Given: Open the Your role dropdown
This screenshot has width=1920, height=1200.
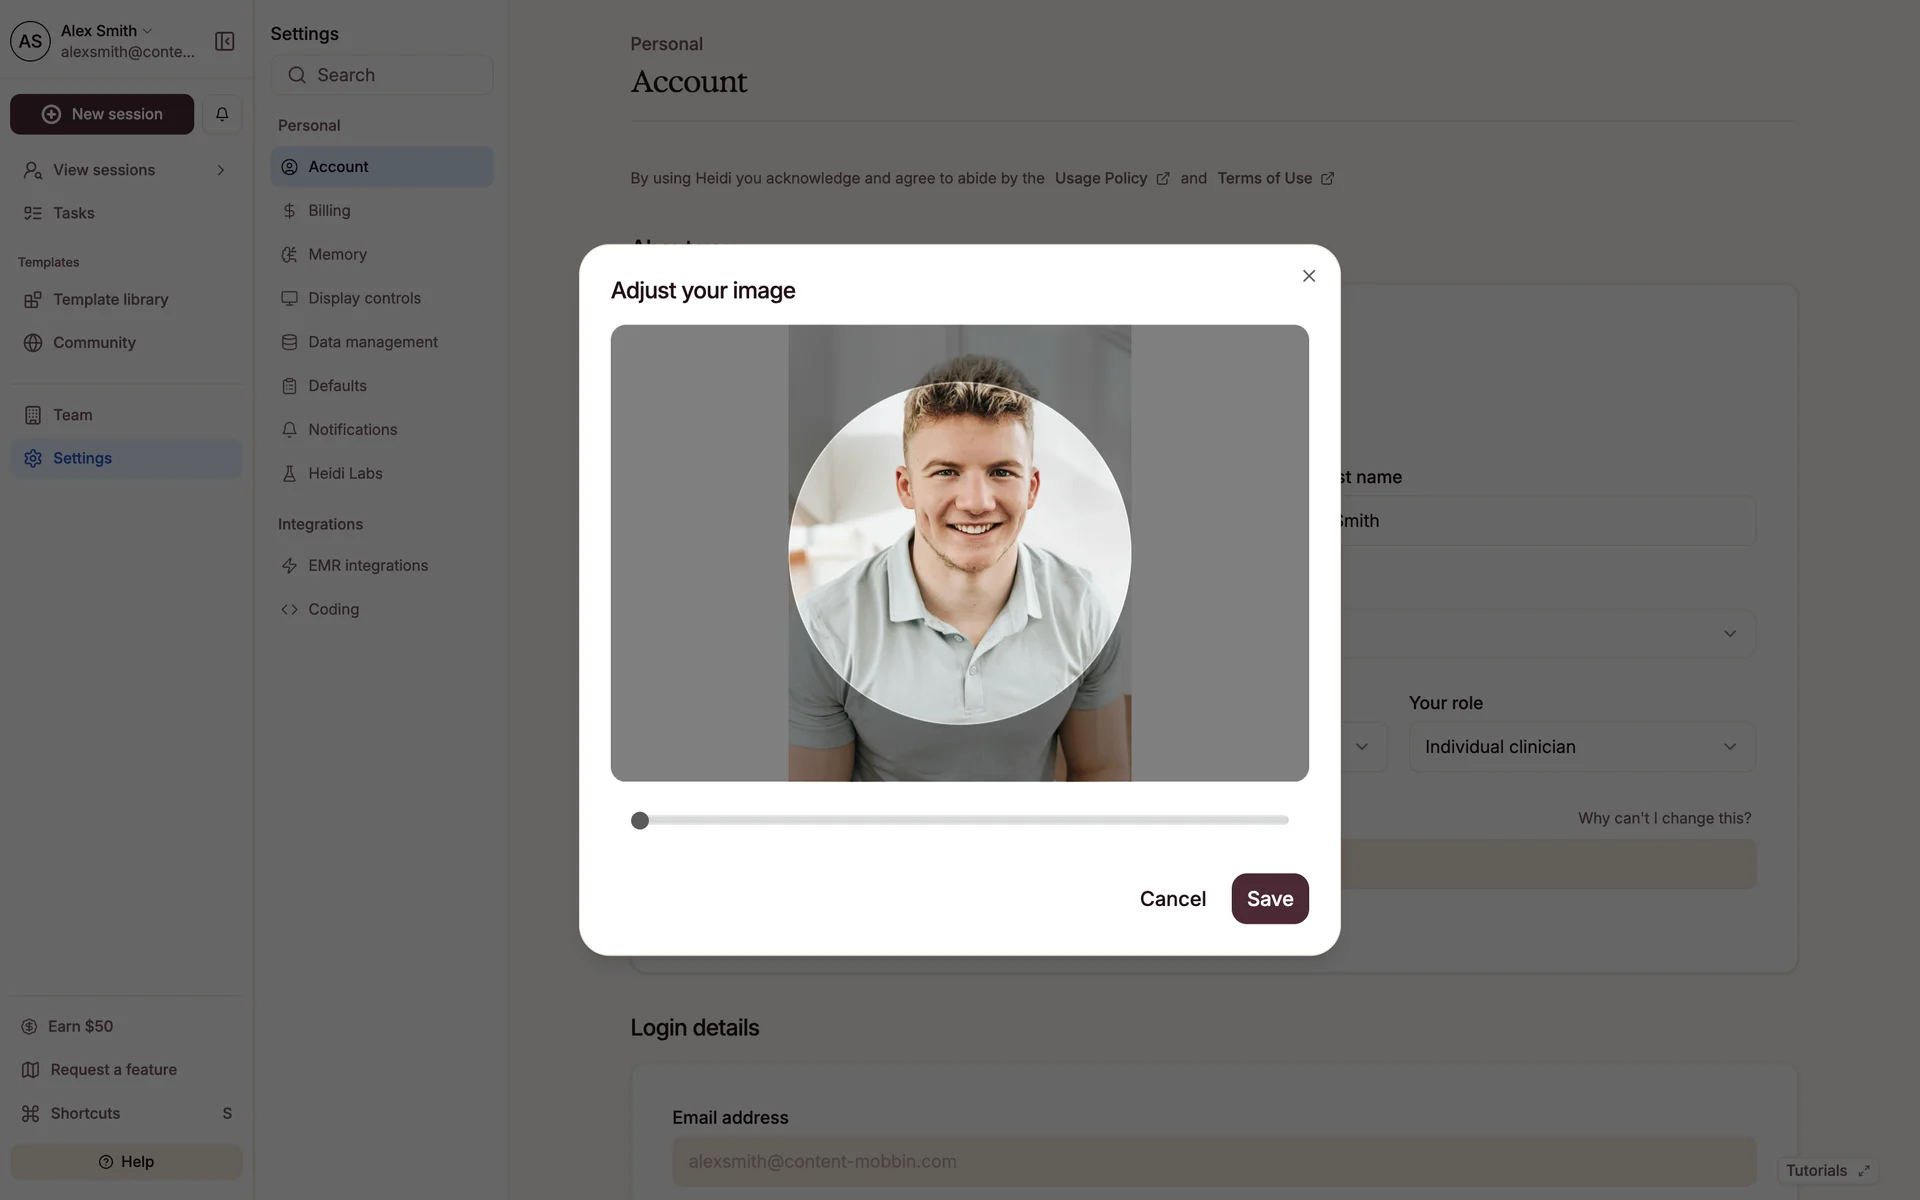Looking at the screenshot, I should pyautogui.click(x=1582, y=747).
